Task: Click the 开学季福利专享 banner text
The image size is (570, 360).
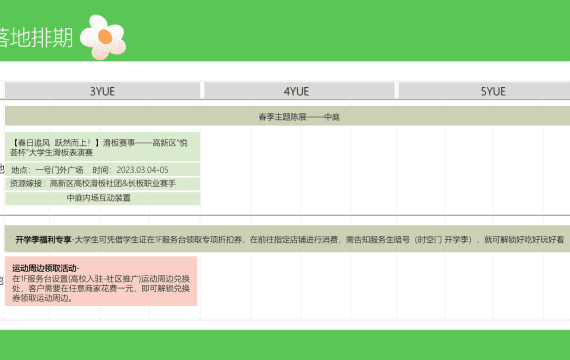Action: 289,239
